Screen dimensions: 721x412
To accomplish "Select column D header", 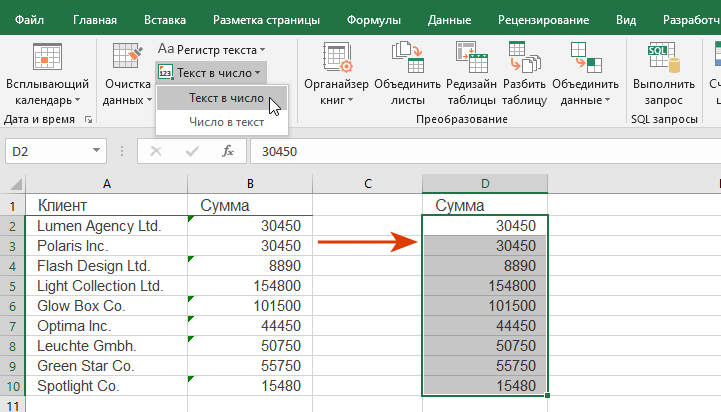I will point(485,184).
